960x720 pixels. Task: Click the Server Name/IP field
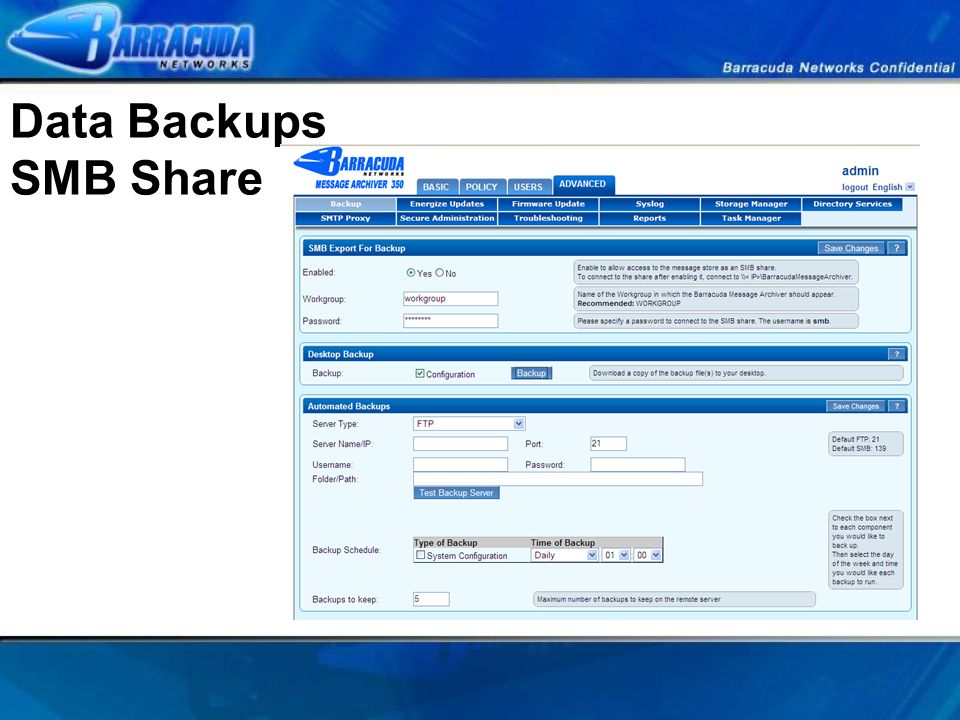[460, 444]
